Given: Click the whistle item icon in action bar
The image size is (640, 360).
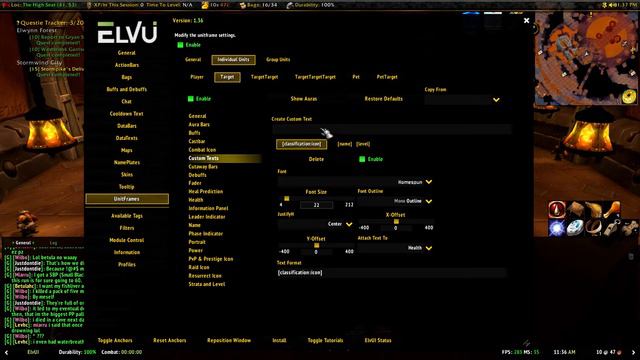Looking at the screenshot, I should [x=611, y=228].
